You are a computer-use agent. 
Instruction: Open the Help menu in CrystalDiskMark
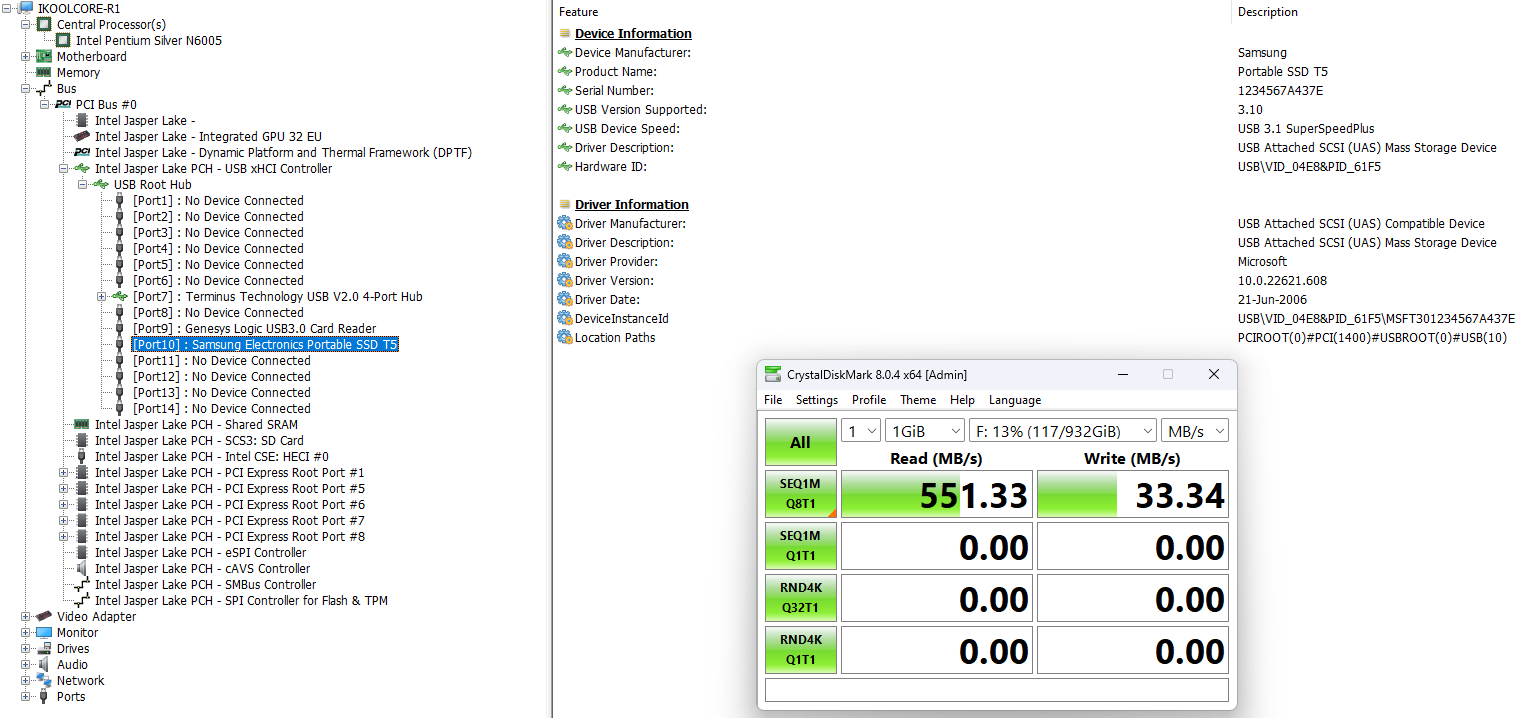coord(962,400)
